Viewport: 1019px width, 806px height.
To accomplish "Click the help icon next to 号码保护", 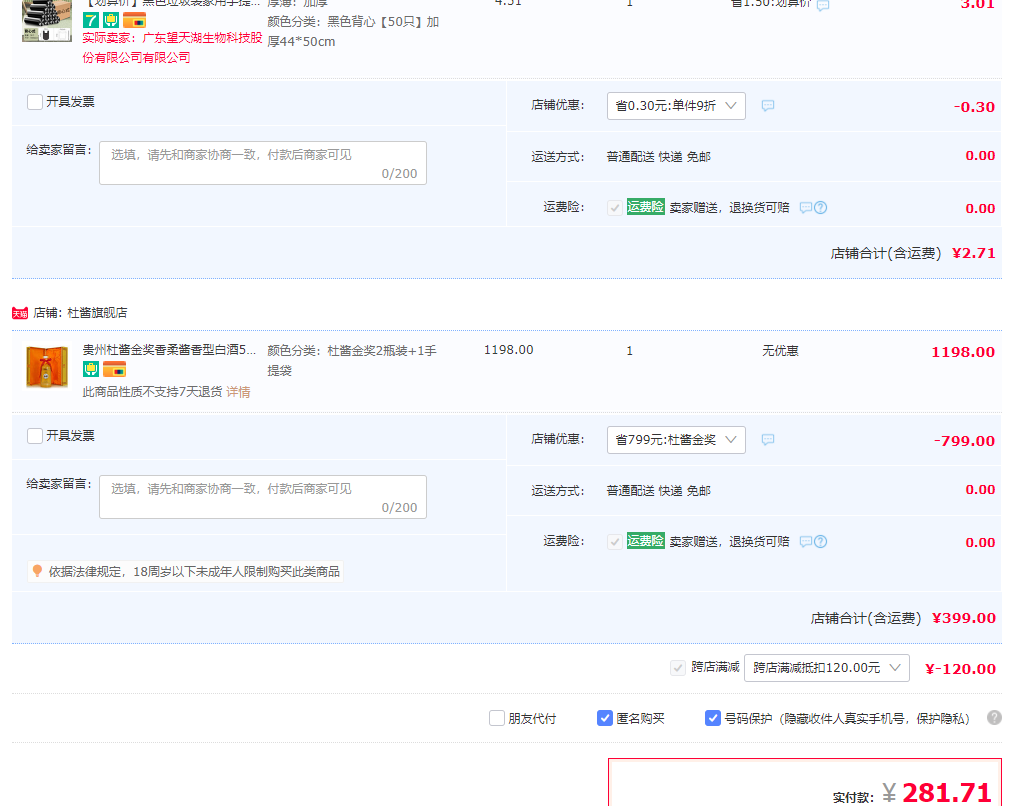I will tap(994, 718).
